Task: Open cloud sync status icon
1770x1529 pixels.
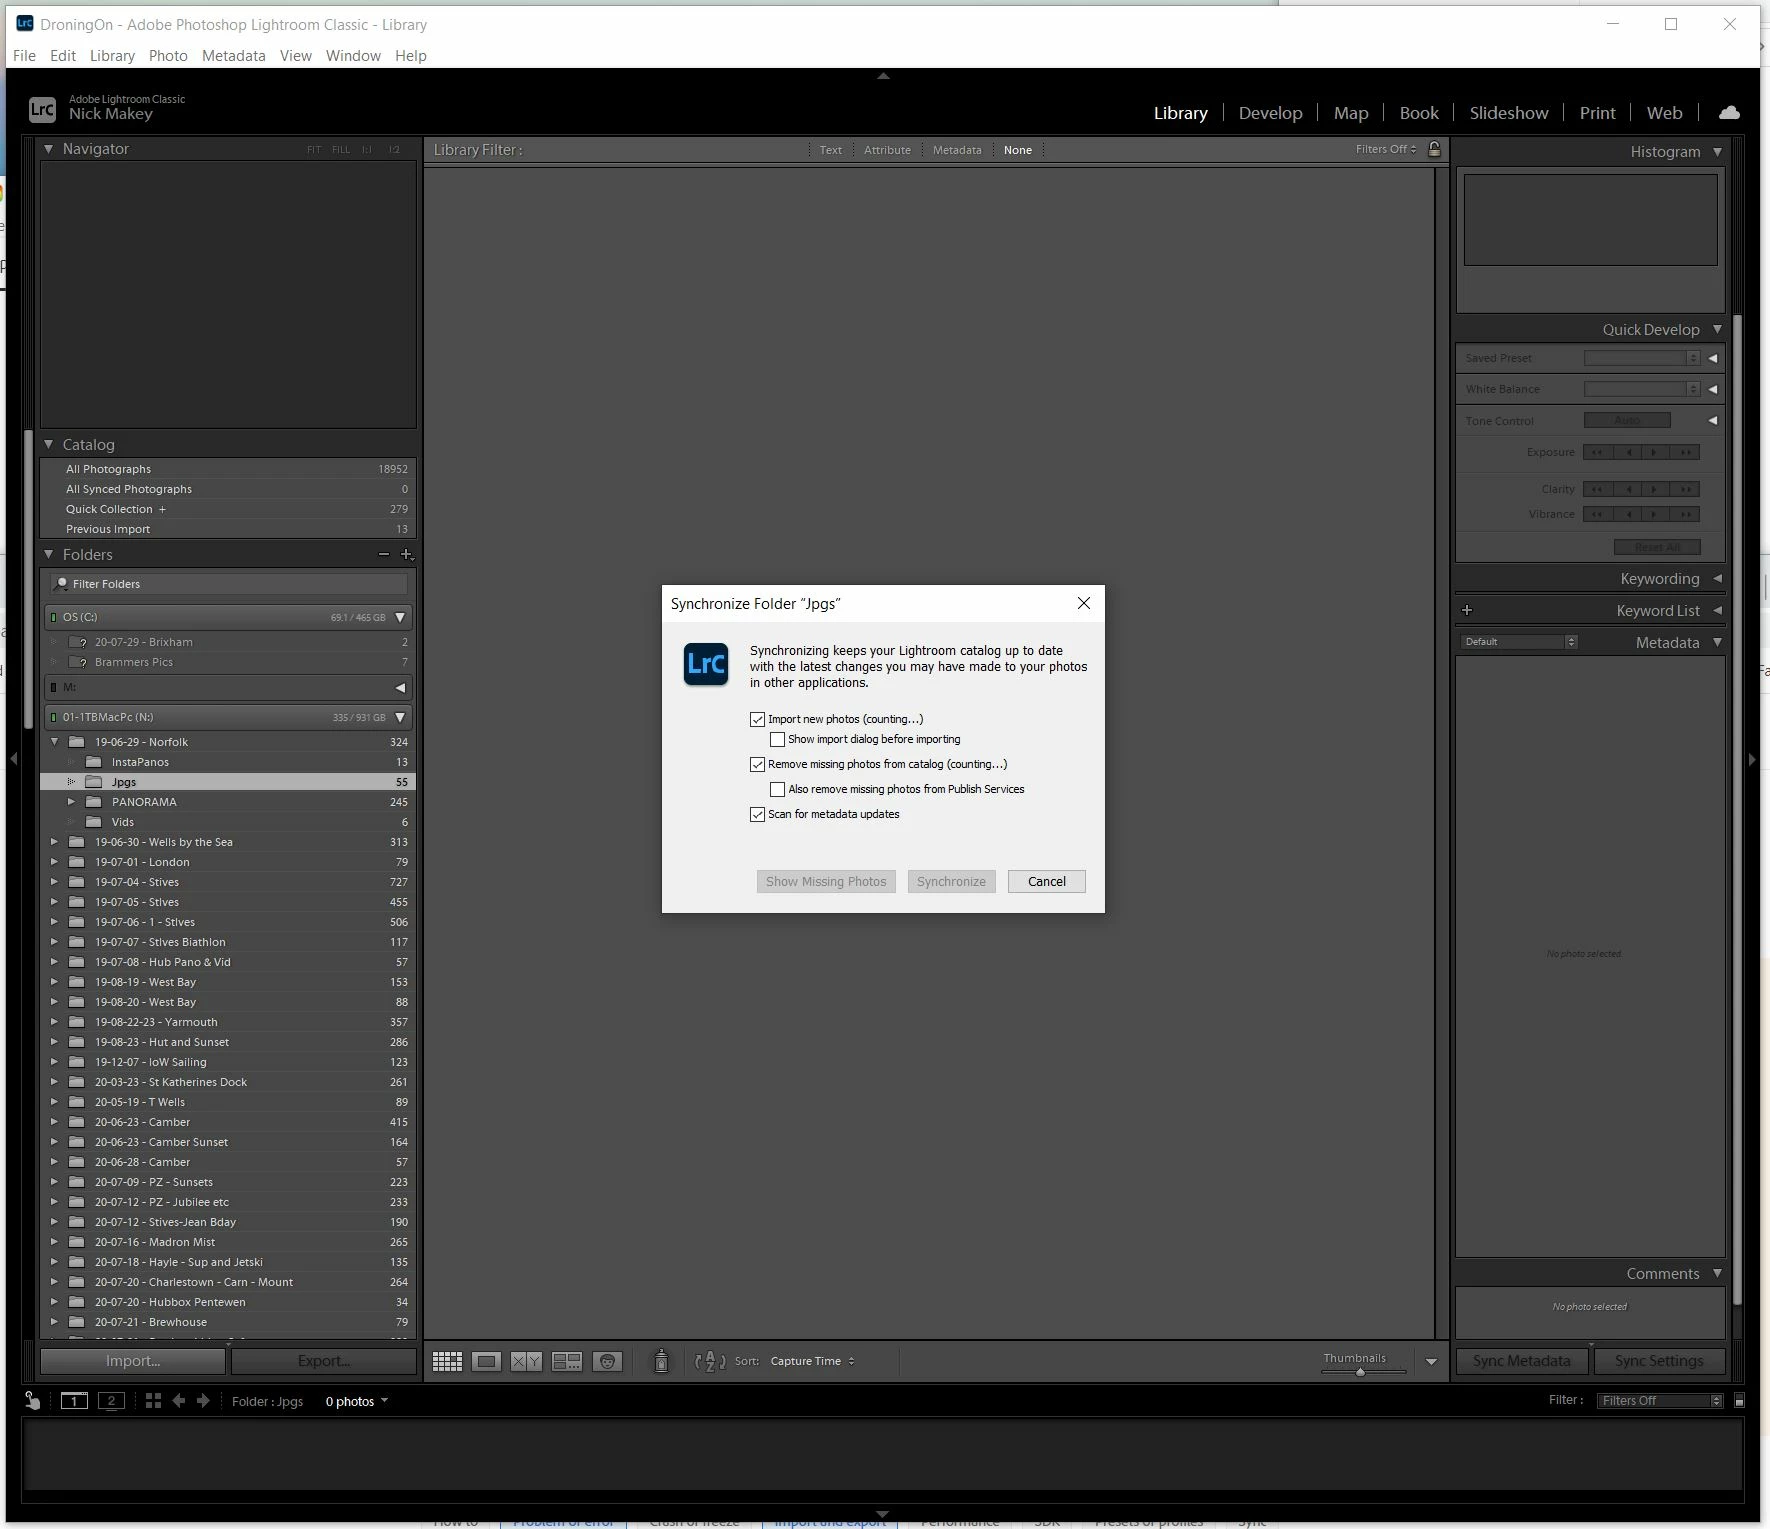Action: 1729,113
